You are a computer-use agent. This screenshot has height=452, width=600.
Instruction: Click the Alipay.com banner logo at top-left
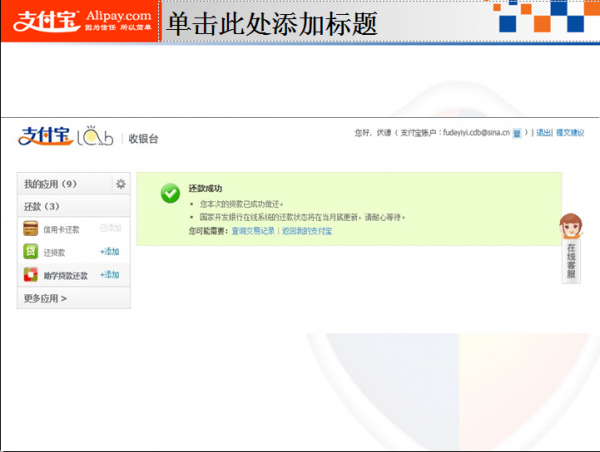click(78, 23)
